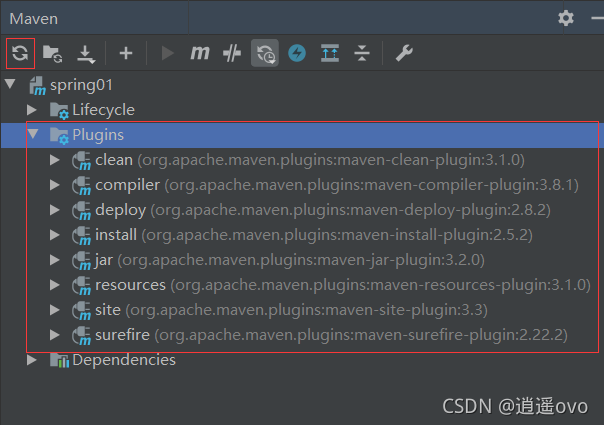
Task: Collapse all tree nodes
Action: 362,53
